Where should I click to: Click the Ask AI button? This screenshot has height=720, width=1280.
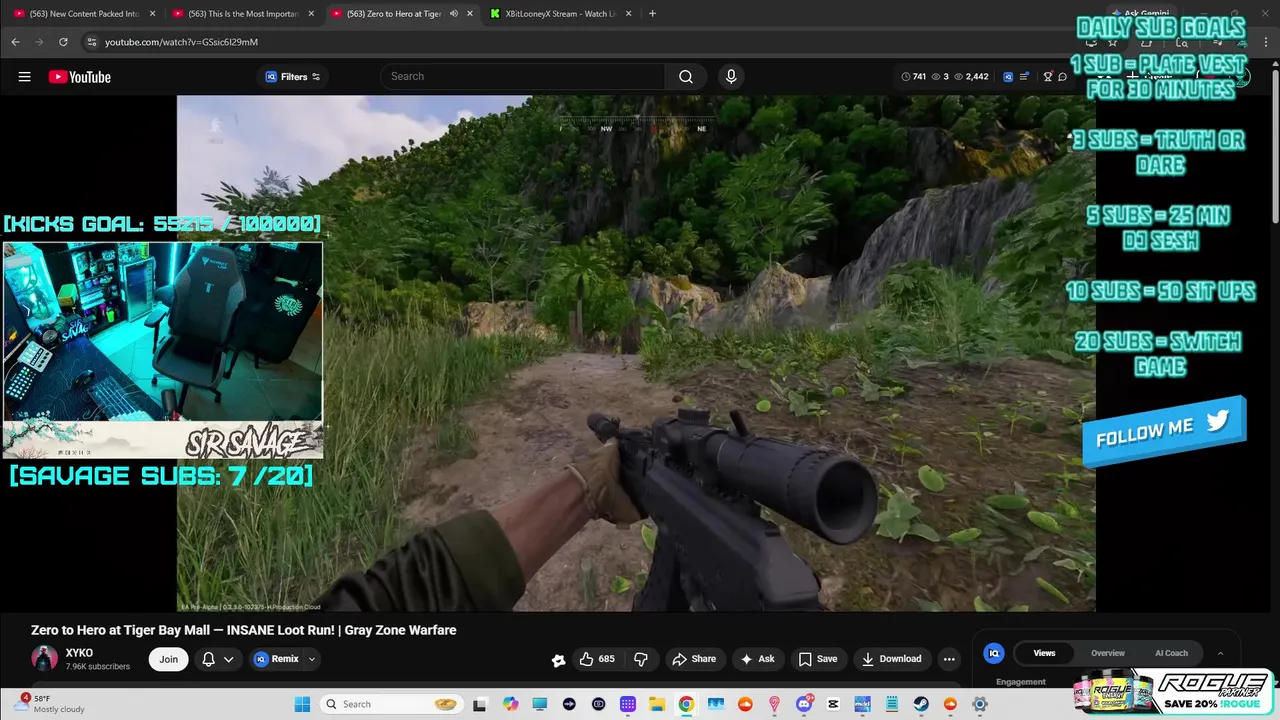click(757, 659)
